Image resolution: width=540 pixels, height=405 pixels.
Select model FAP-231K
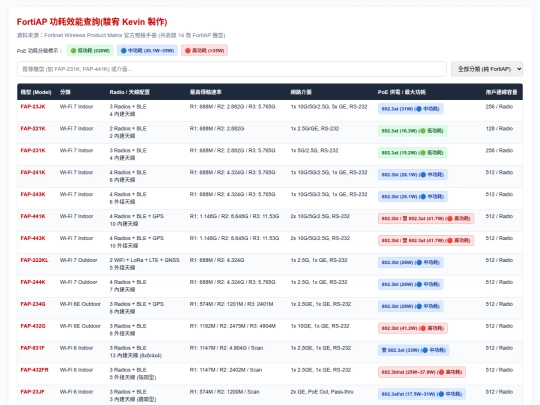click(33, 150)
